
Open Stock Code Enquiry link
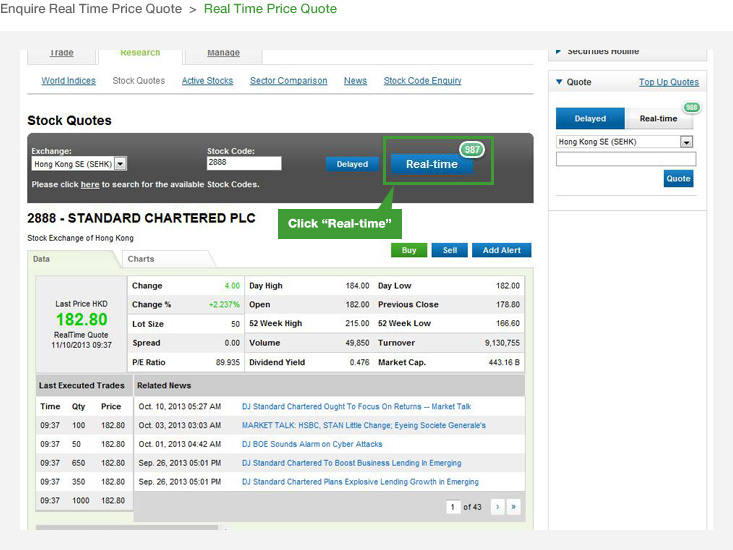(422, 80)
